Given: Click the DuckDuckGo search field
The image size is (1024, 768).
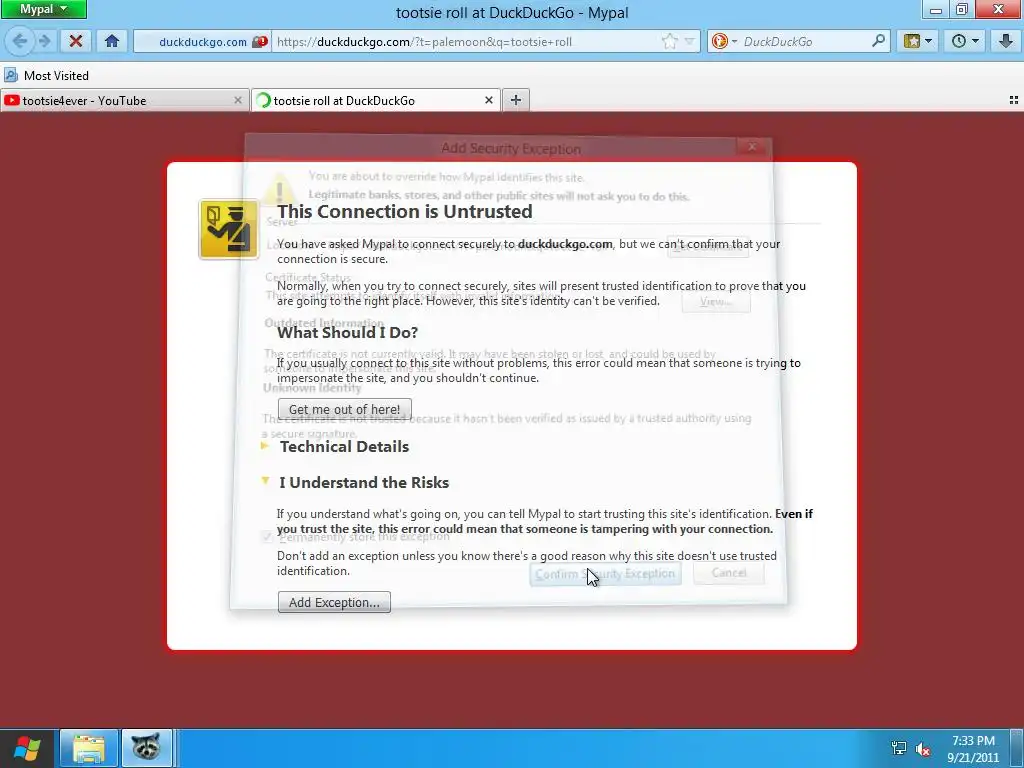Looking at the screenshot, I should 805,42.
